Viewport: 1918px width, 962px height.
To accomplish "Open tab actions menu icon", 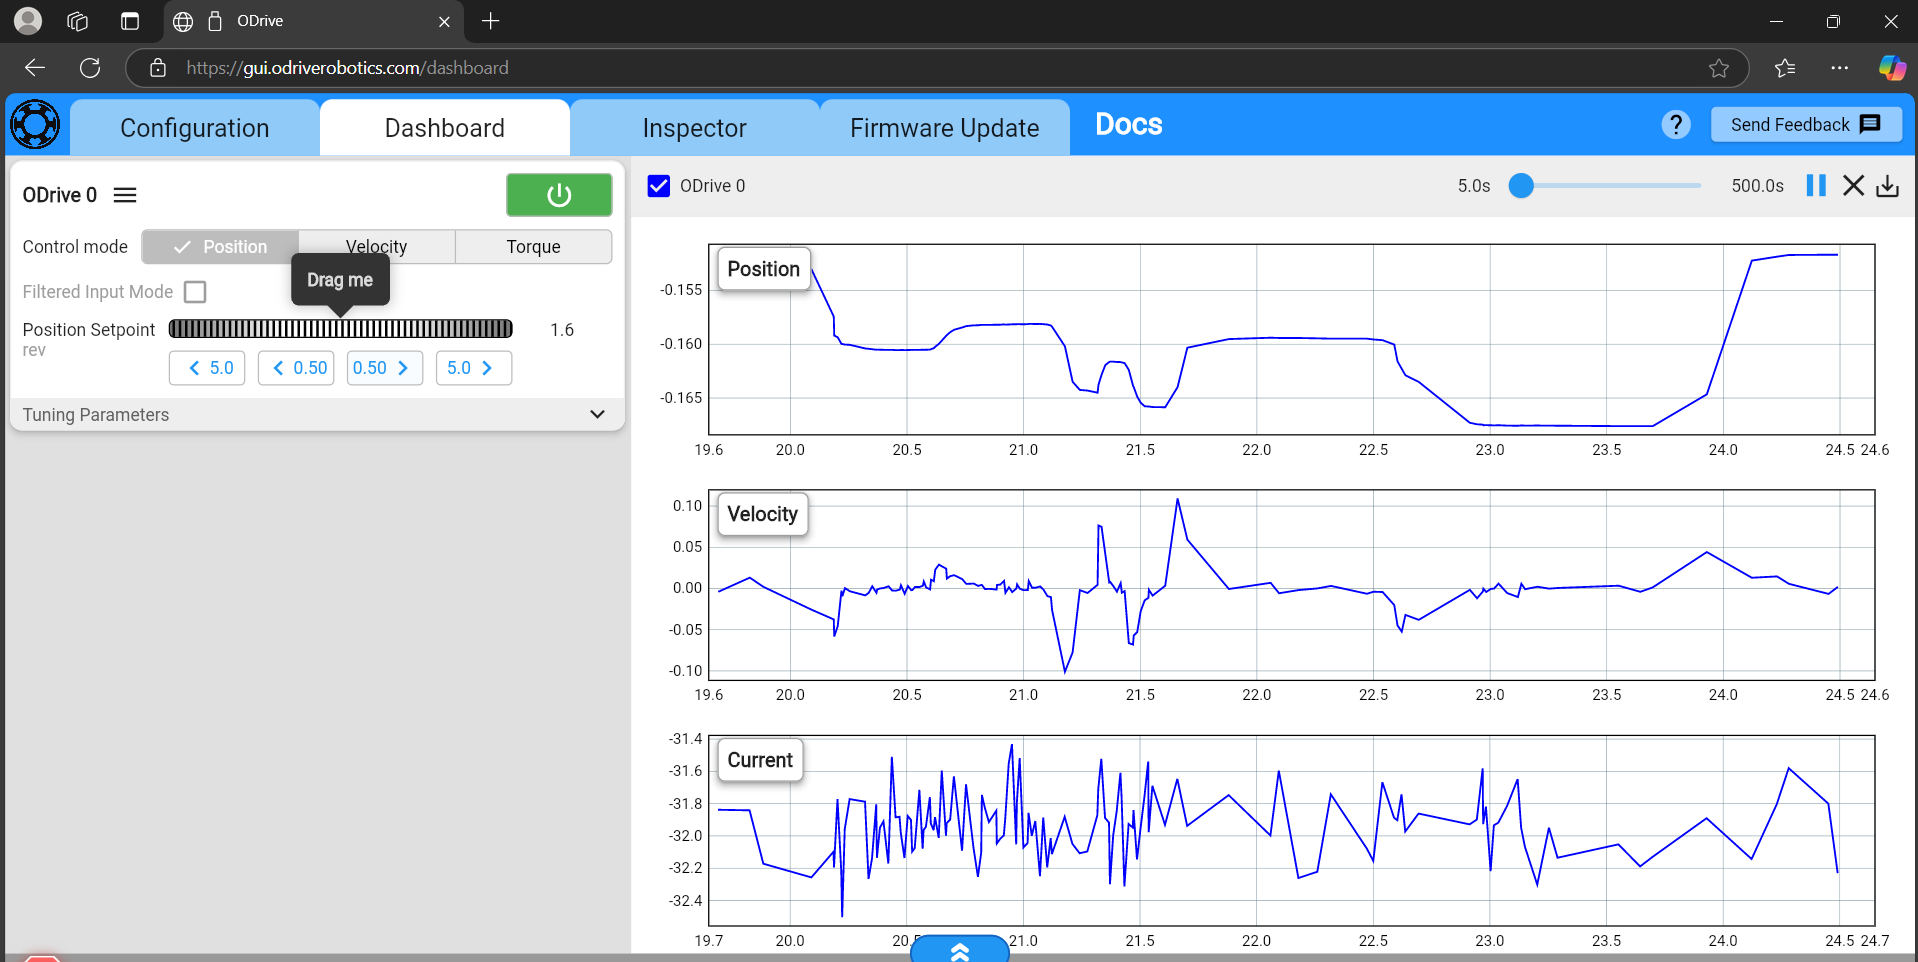I will point(130,21).
